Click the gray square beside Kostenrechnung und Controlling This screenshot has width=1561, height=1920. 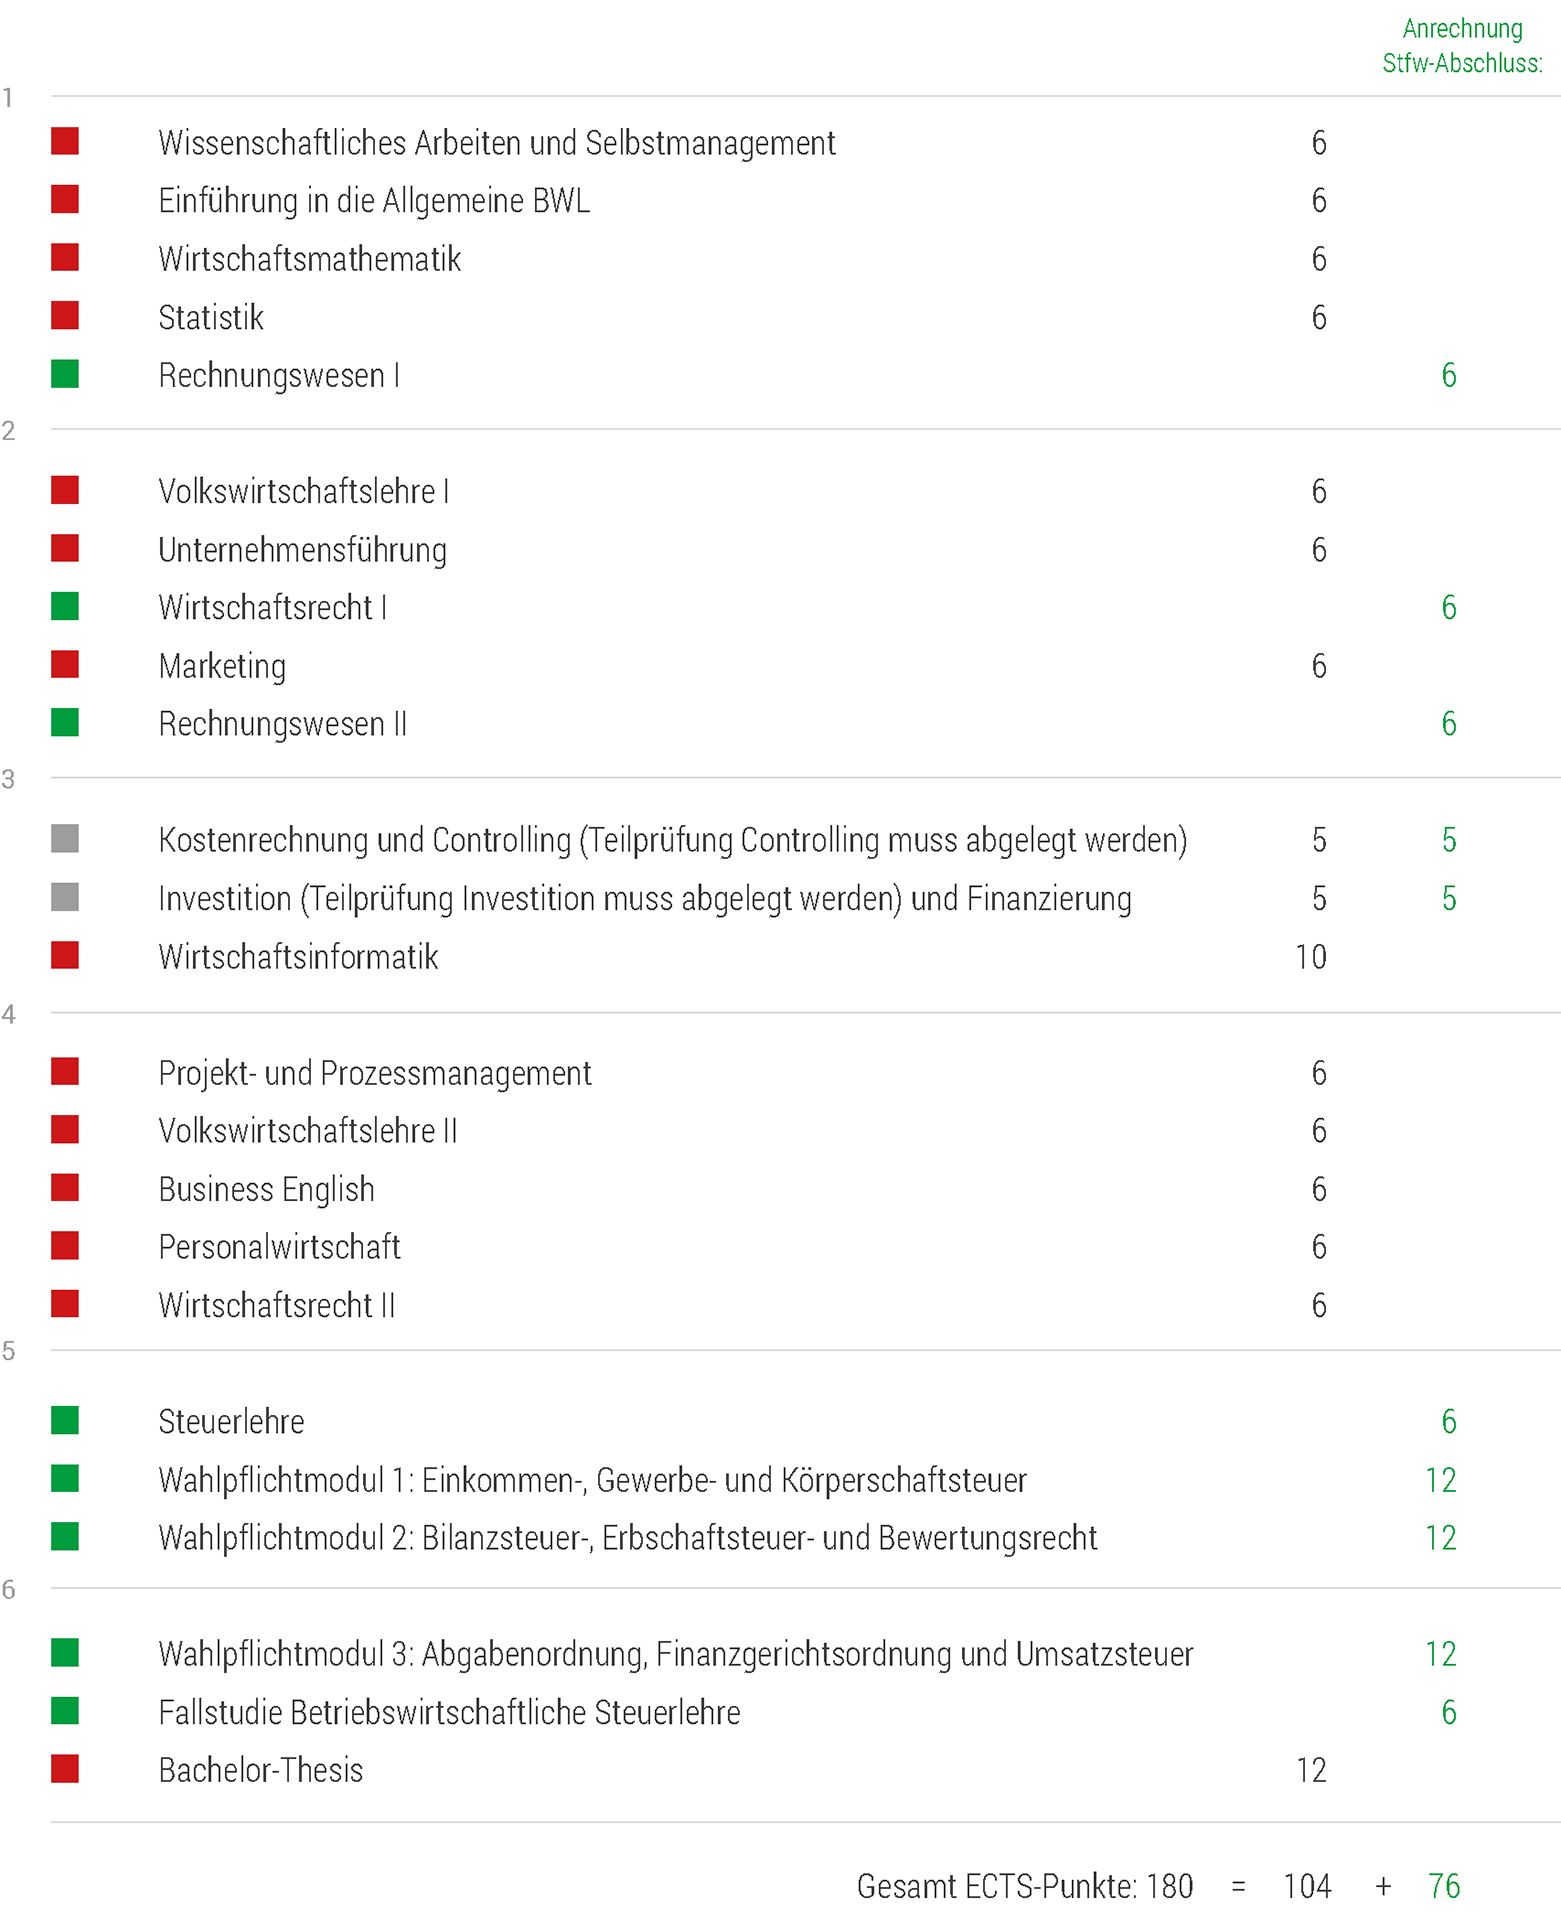pos(65,838)
